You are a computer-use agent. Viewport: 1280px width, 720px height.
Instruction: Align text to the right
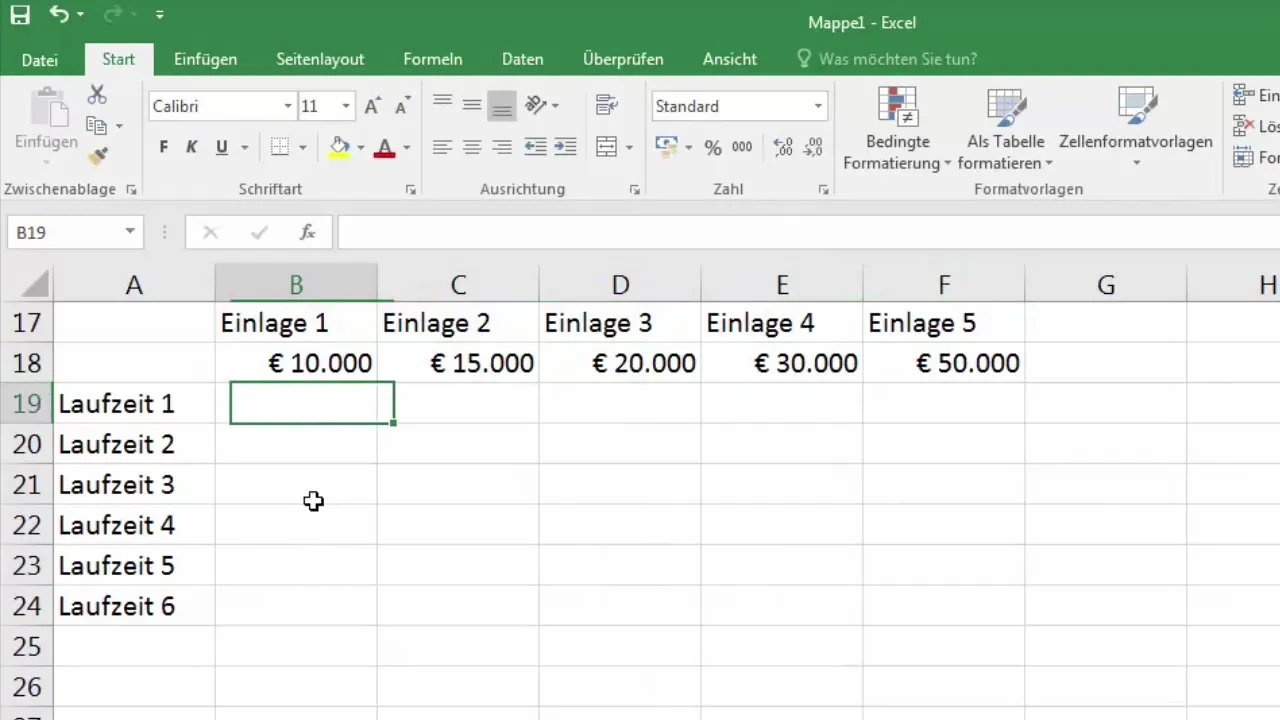point(502,147)
